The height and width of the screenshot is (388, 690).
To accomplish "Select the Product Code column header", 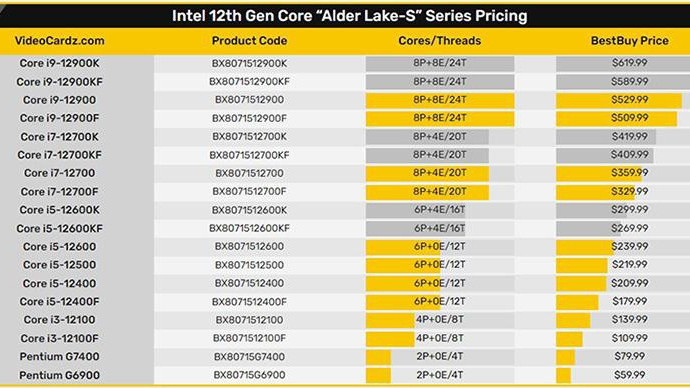I will pyautogui.click(x=249, y=41).
